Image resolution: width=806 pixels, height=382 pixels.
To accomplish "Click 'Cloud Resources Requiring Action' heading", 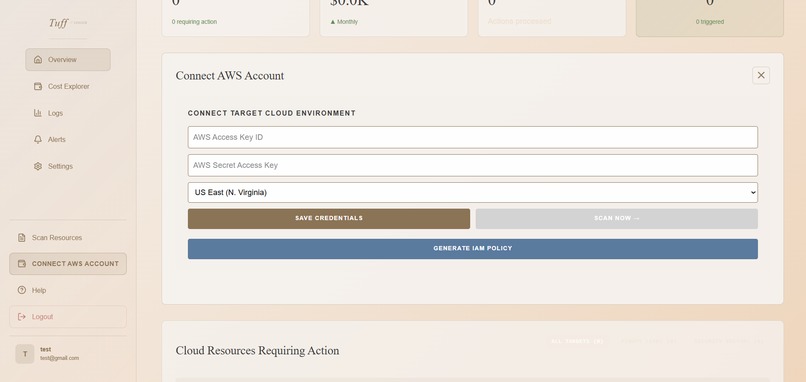I will (x=257, y=351).
